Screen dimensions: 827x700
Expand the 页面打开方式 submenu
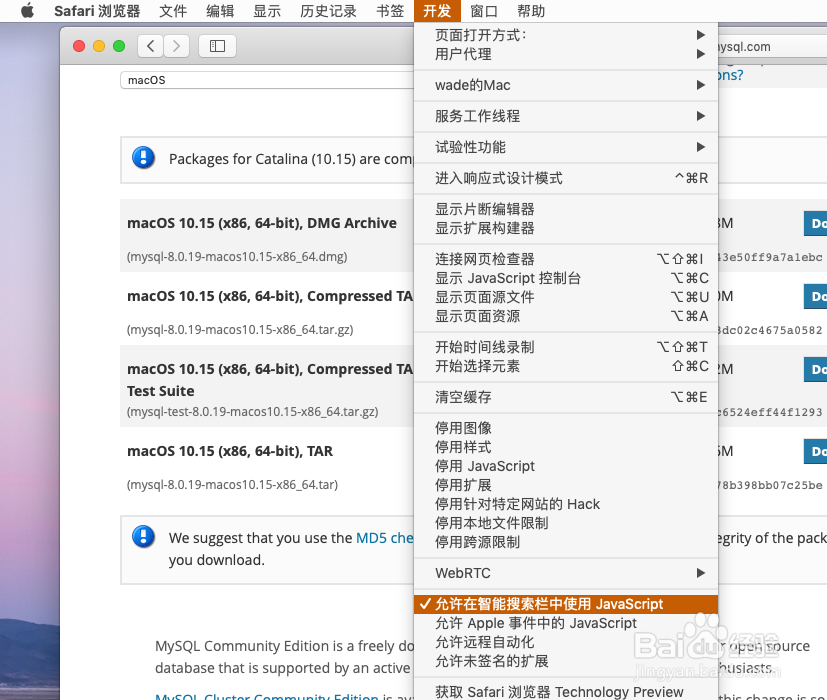(x=566, y=35)
